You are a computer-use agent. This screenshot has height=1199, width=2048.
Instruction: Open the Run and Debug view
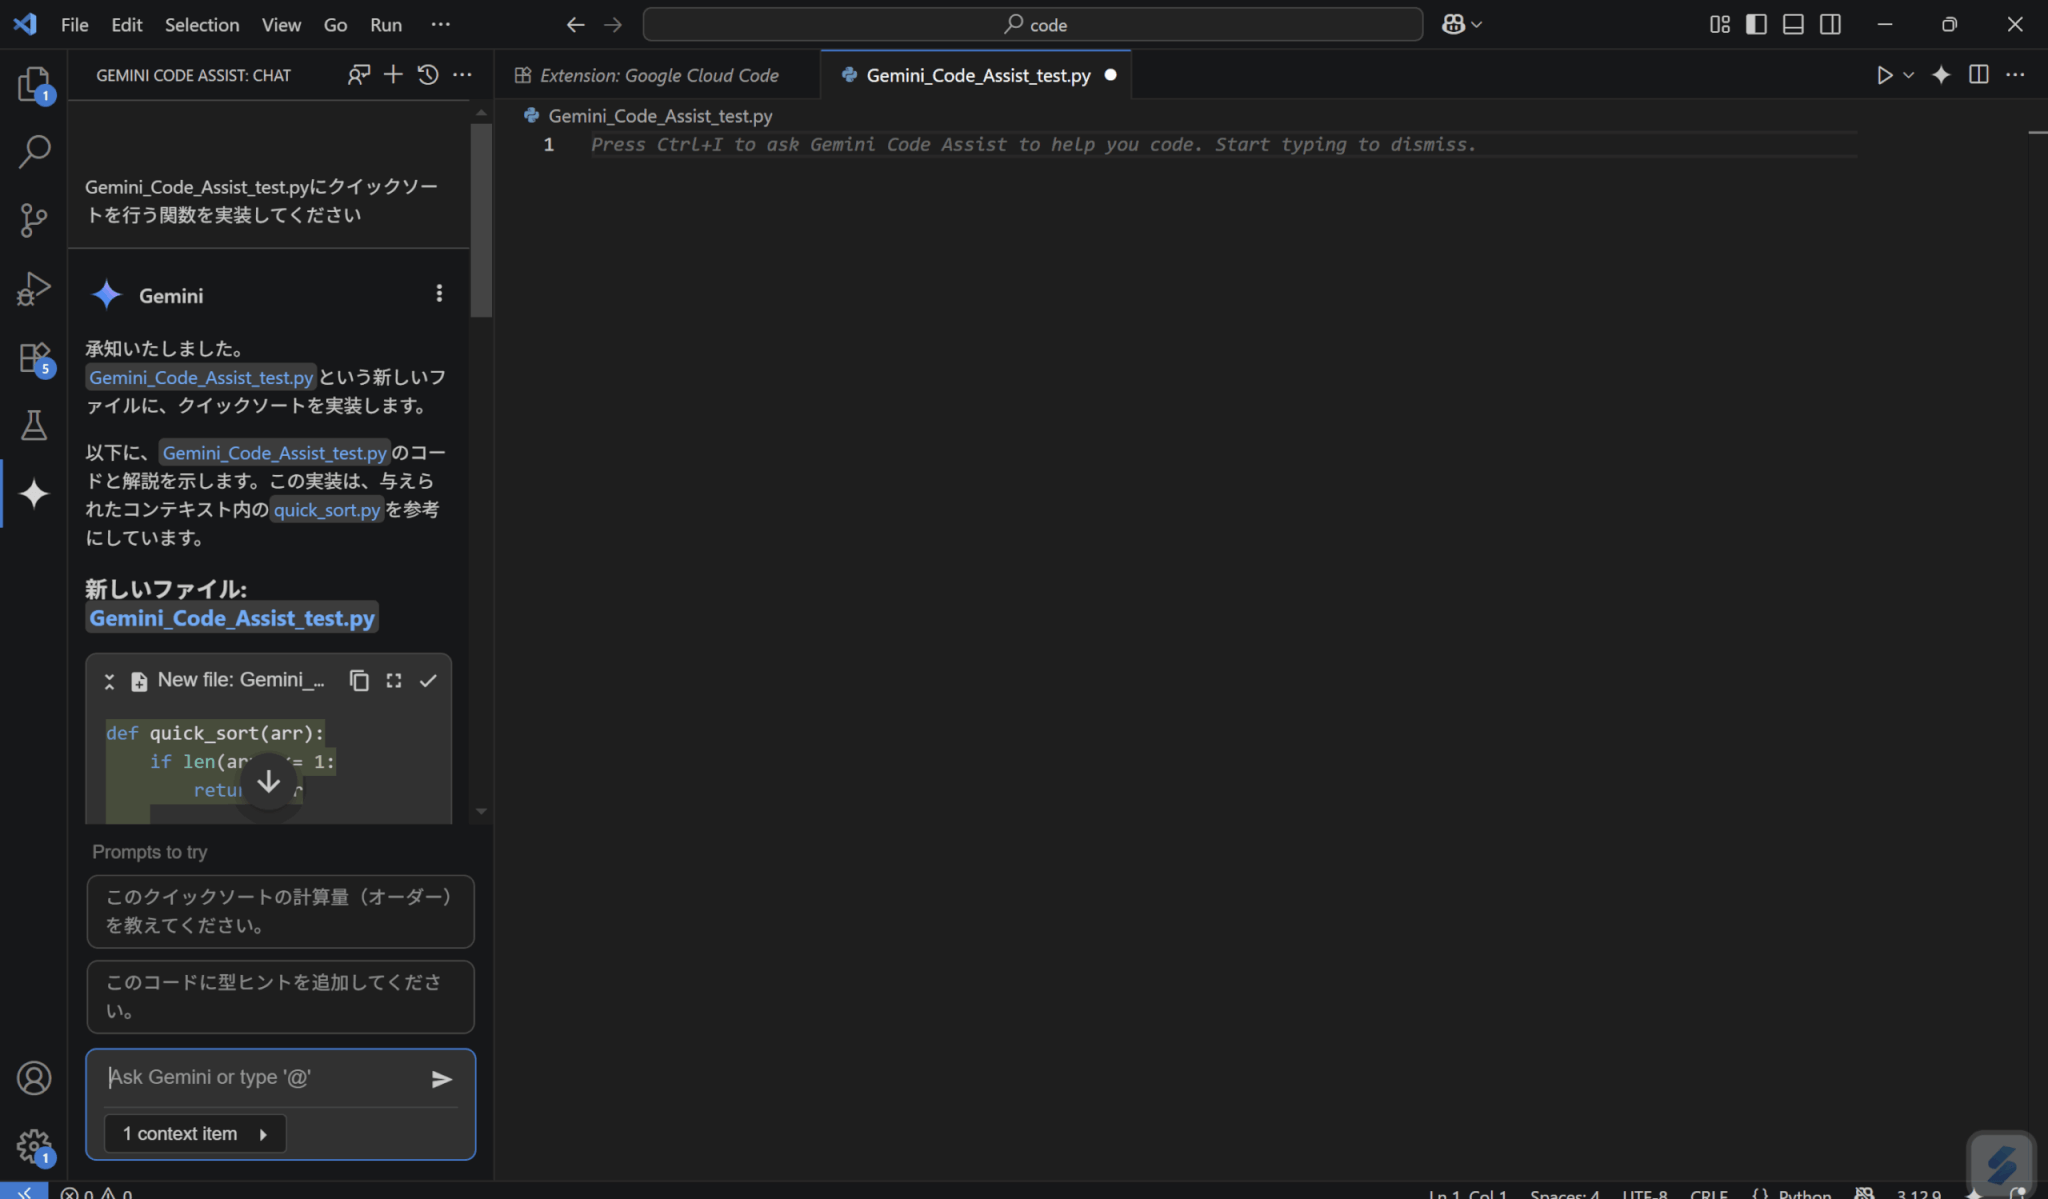click(x=34, y=289)
